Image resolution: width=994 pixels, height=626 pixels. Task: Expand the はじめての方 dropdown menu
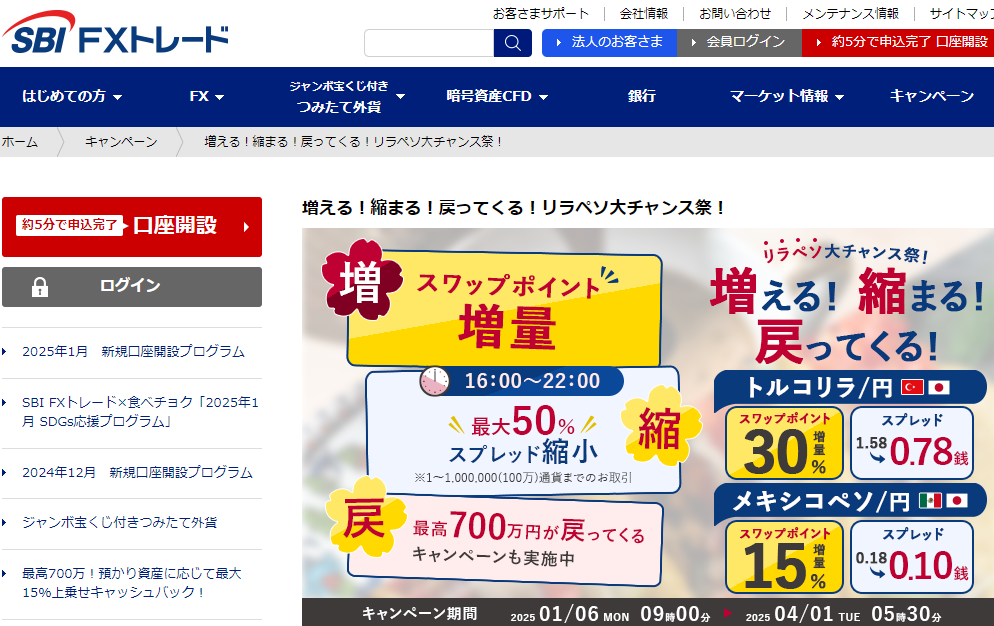[x=72, y=96]
